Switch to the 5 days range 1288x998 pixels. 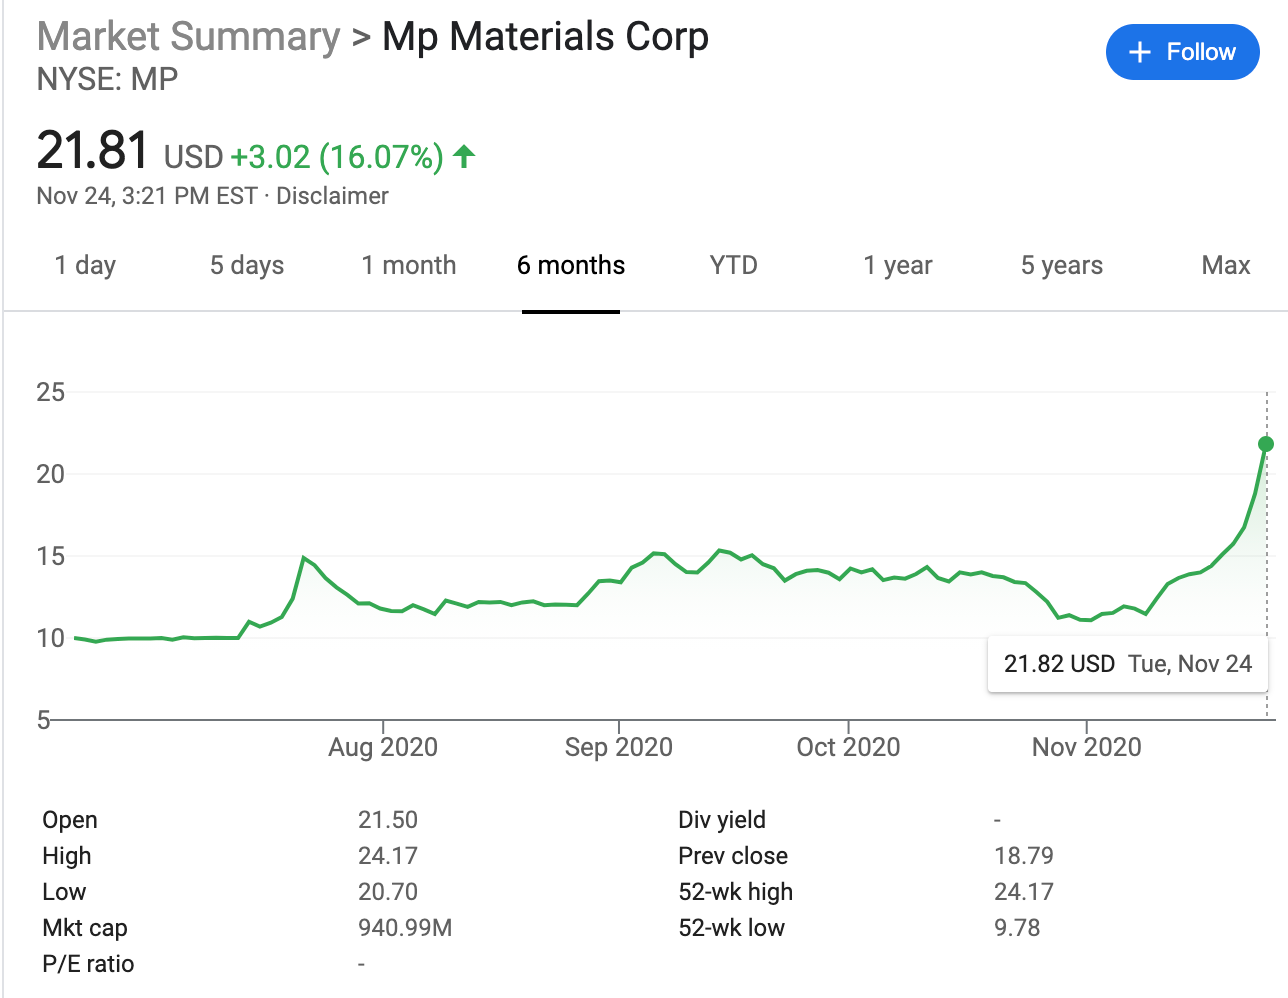[x=247, y=265]
